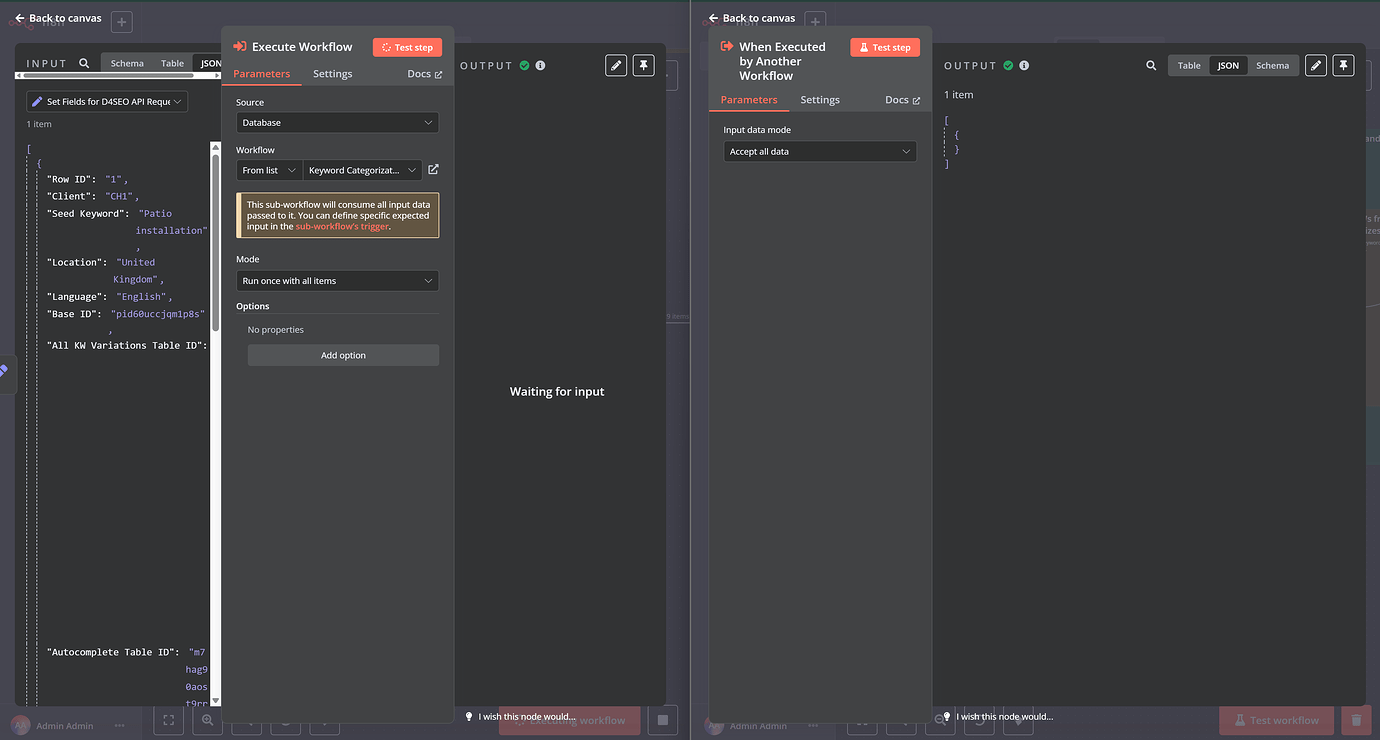Open the Source dropdown showing Database

coord(337,122)
